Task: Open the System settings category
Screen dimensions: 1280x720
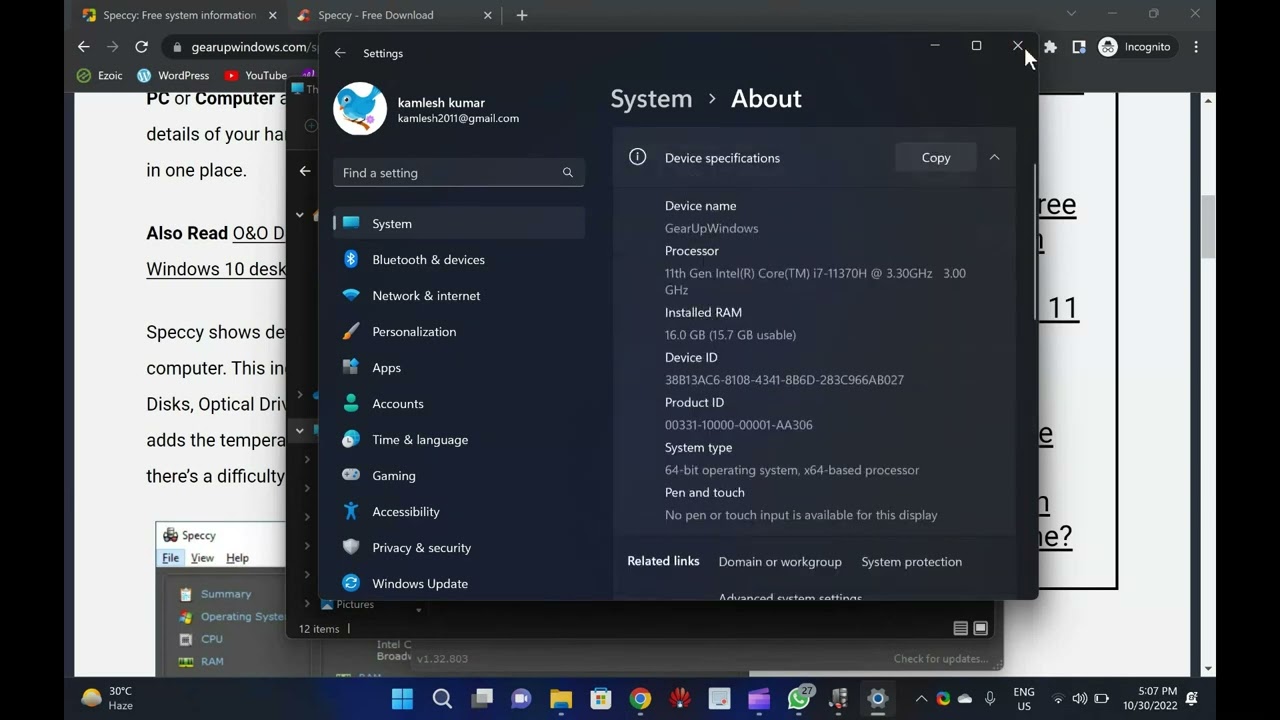Action: 459,223
